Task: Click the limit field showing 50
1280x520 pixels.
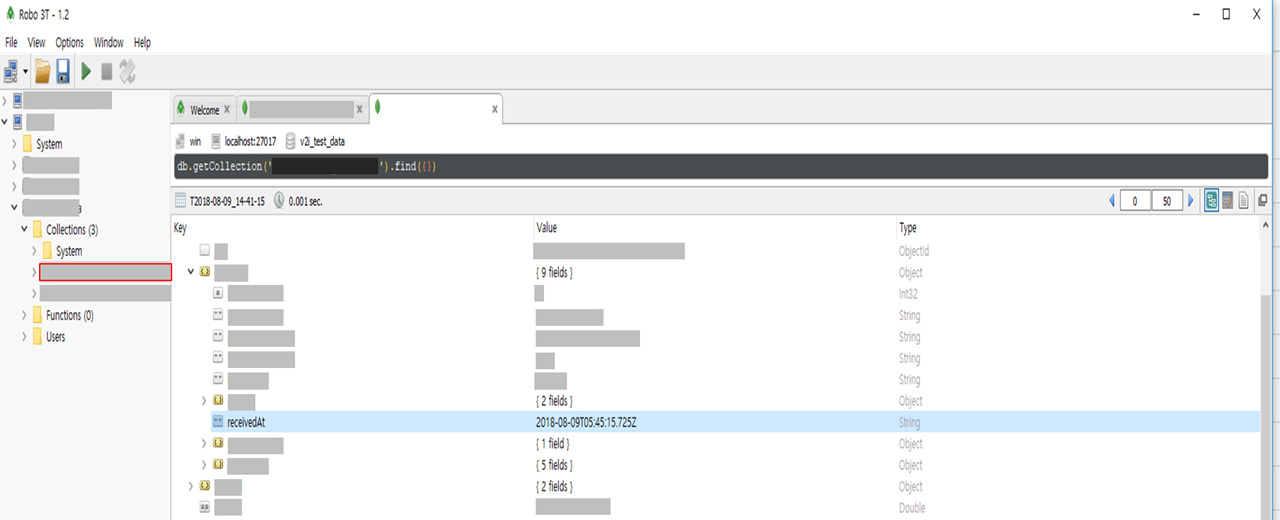Action: click(1167, 201)
